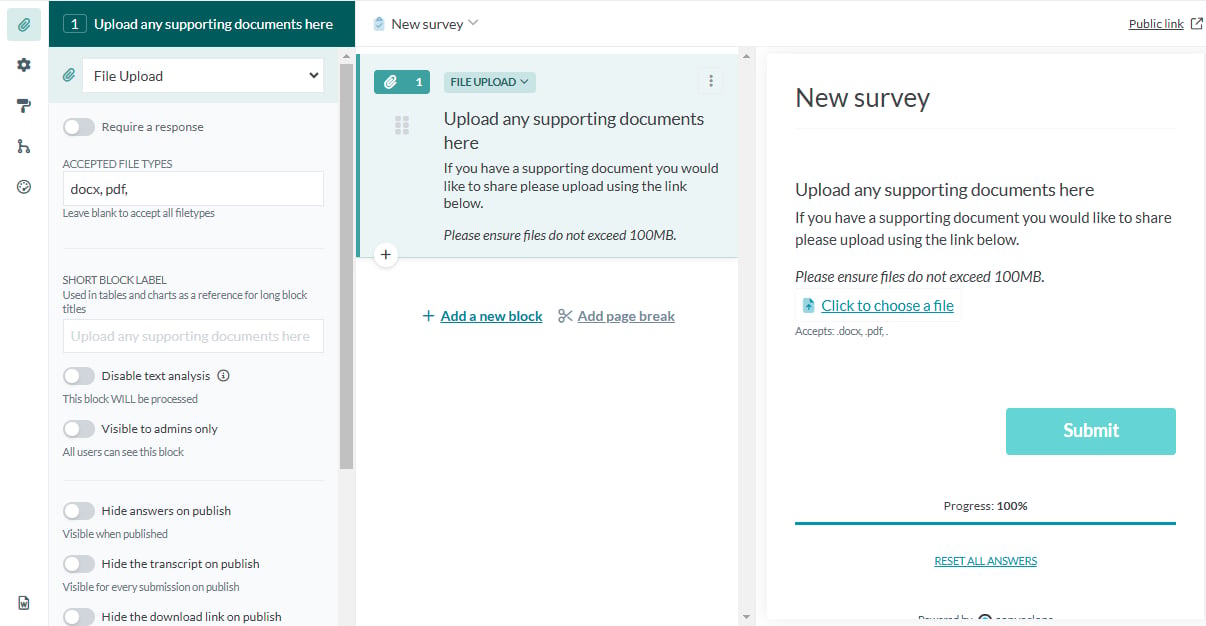
Task: Click Add page break
Action: point(626,316)
